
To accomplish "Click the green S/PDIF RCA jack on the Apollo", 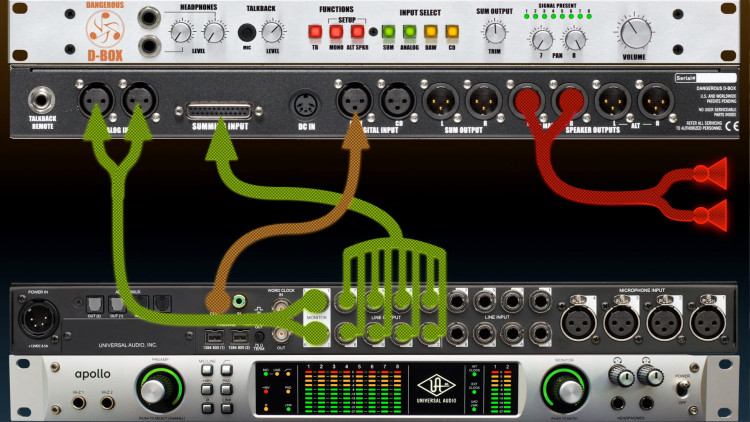I will (x=239, y=301).
